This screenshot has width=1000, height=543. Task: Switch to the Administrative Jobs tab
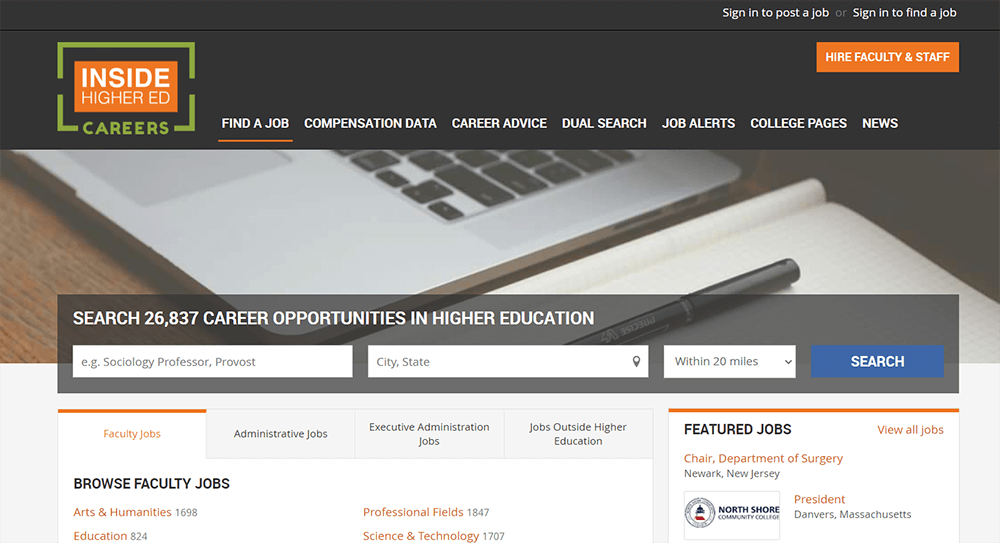280,434
